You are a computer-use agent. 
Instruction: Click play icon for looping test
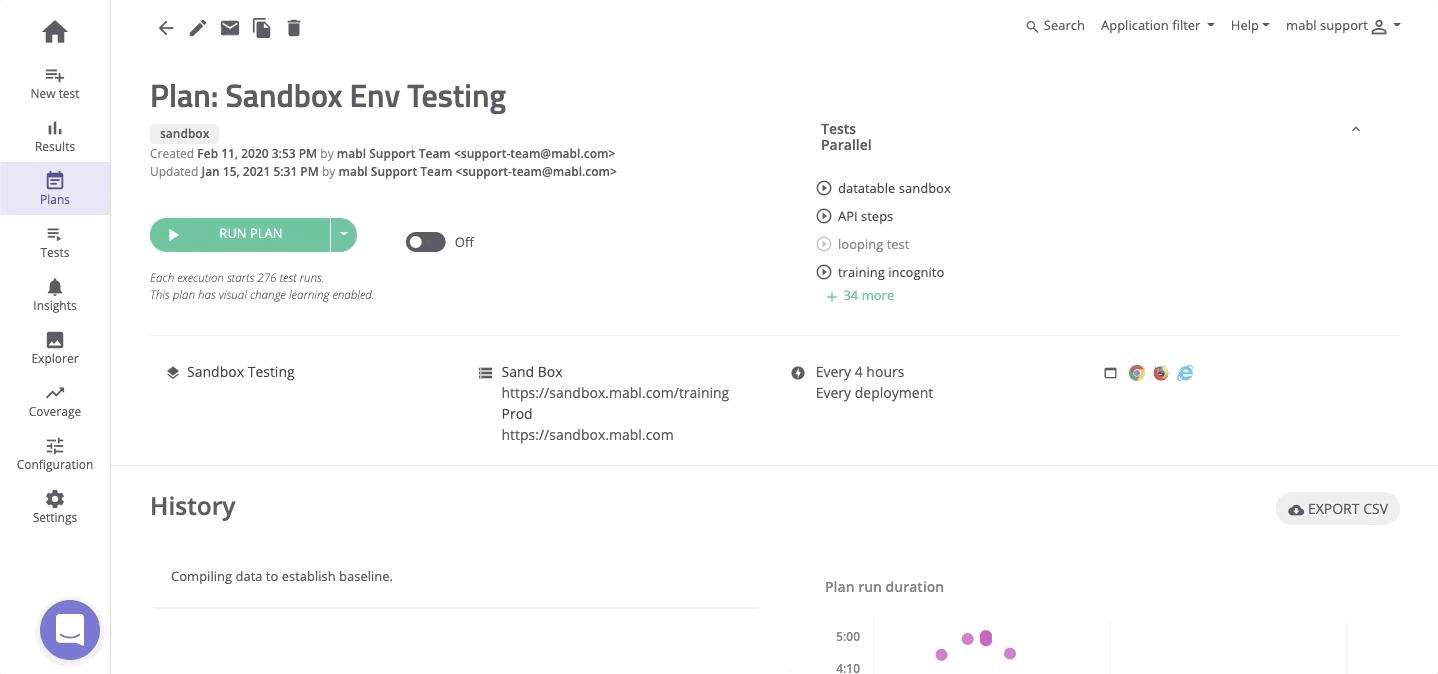coord(824,244)
